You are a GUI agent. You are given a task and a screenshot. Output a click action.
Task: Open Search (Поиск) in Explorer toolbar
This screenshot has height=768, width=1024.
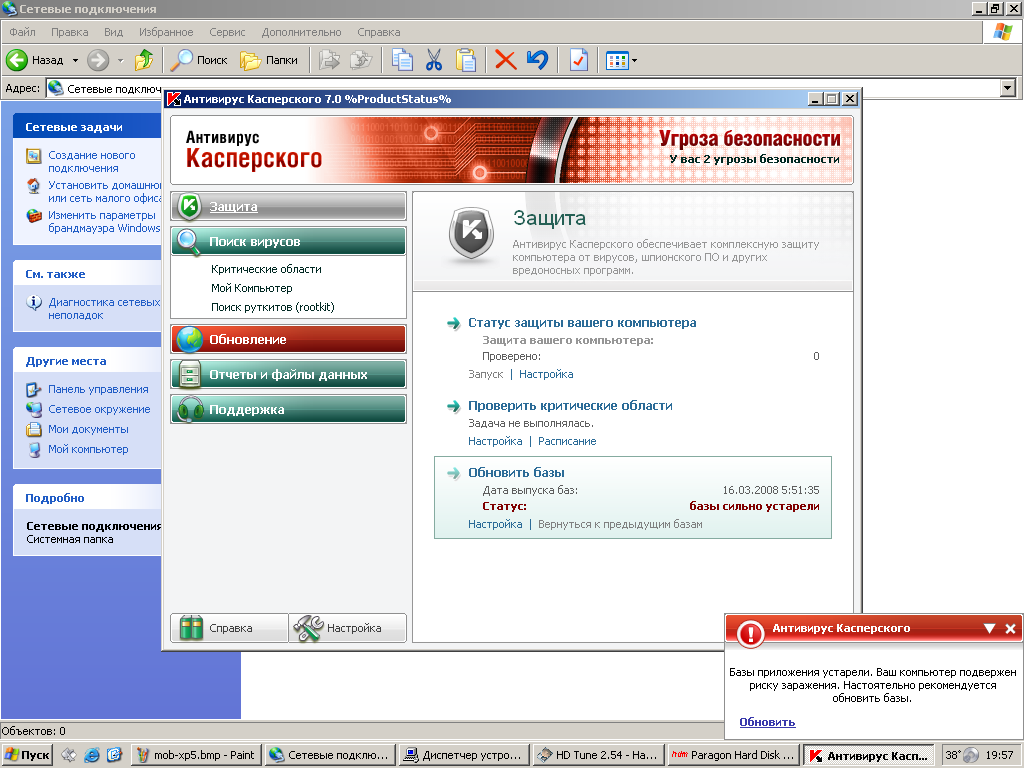pyautogui.click(x=199, y=60)
